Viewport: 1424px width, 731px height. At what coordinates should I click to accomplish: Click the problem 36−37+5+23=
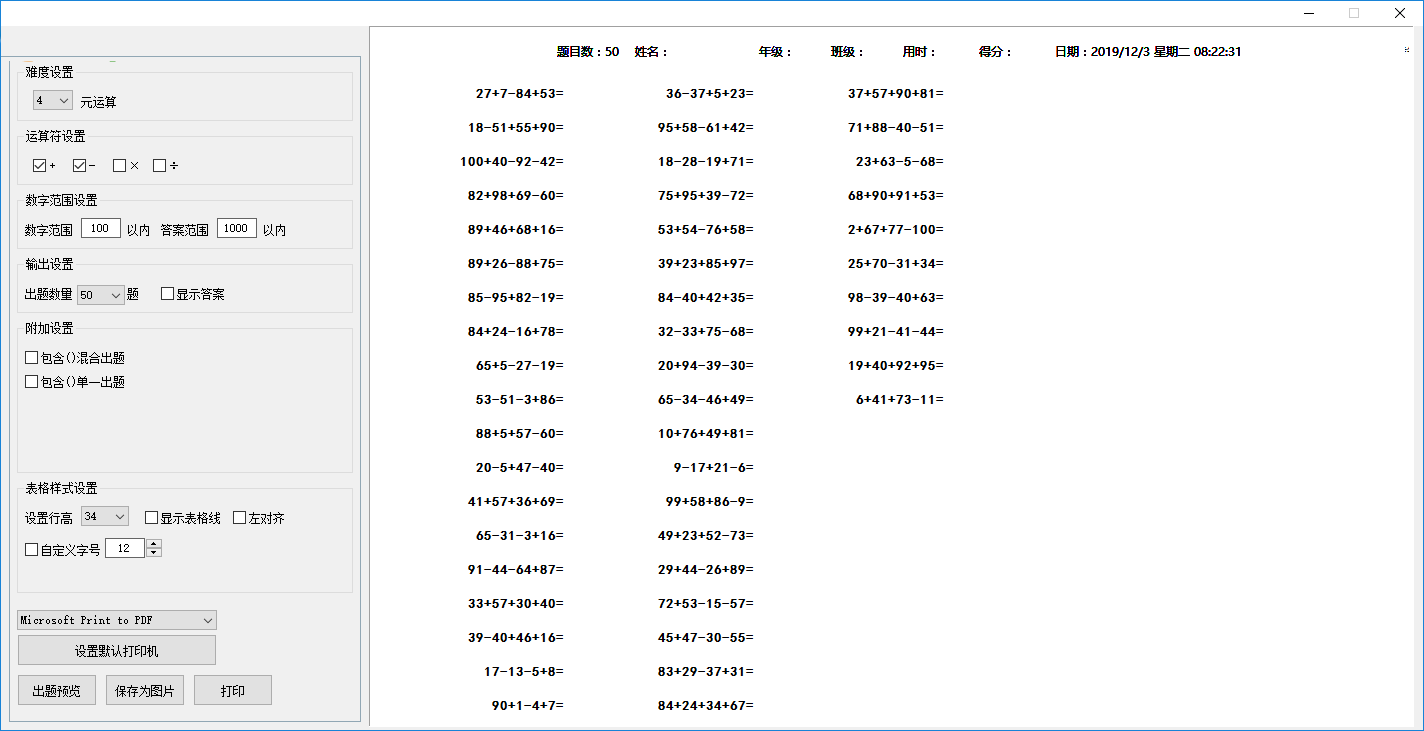click(x=710, y=94)
